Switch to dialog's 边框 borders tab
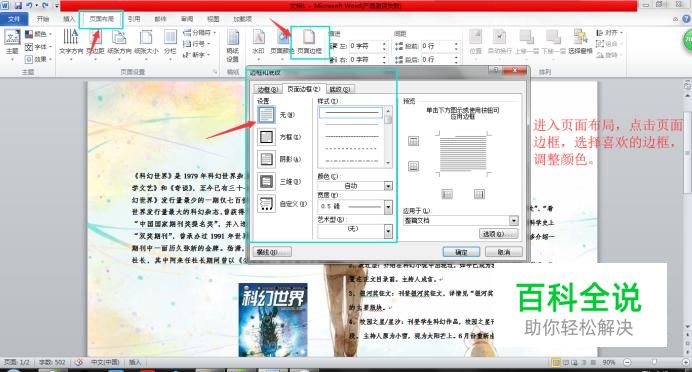Screen dimensions: 692x372 pyautogui.click(x=268, y=90)
